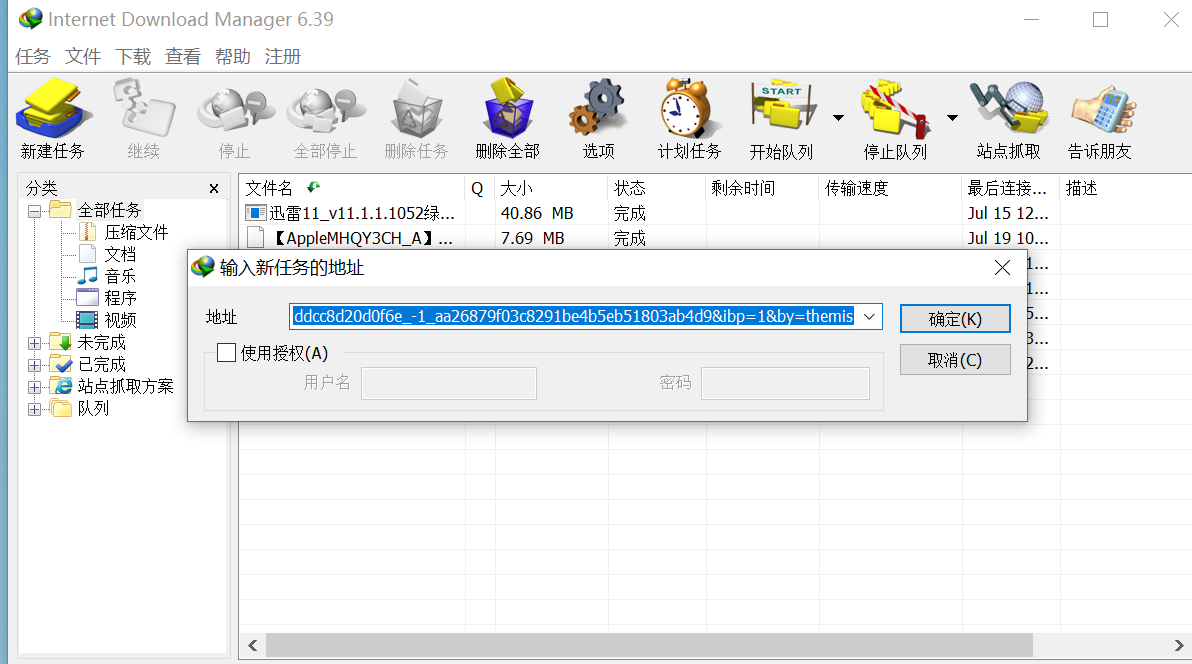Open the 注册 menu
The image size is (1192, 664).
(283, 56)
